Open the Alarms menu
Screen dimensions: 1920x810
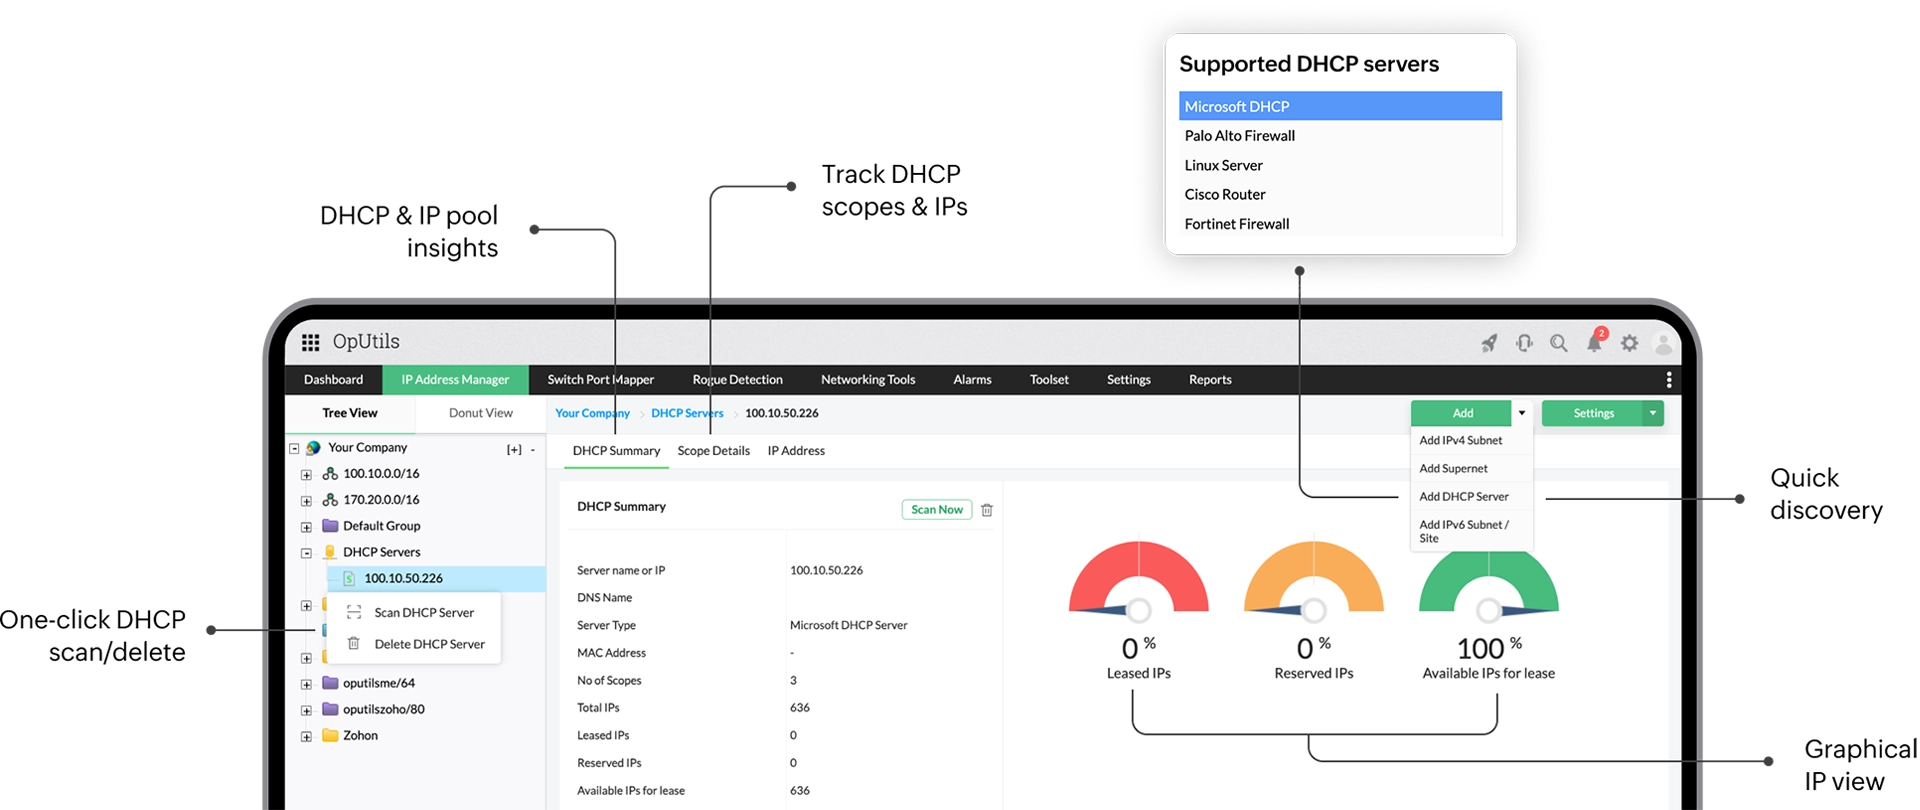click(972, 380)
